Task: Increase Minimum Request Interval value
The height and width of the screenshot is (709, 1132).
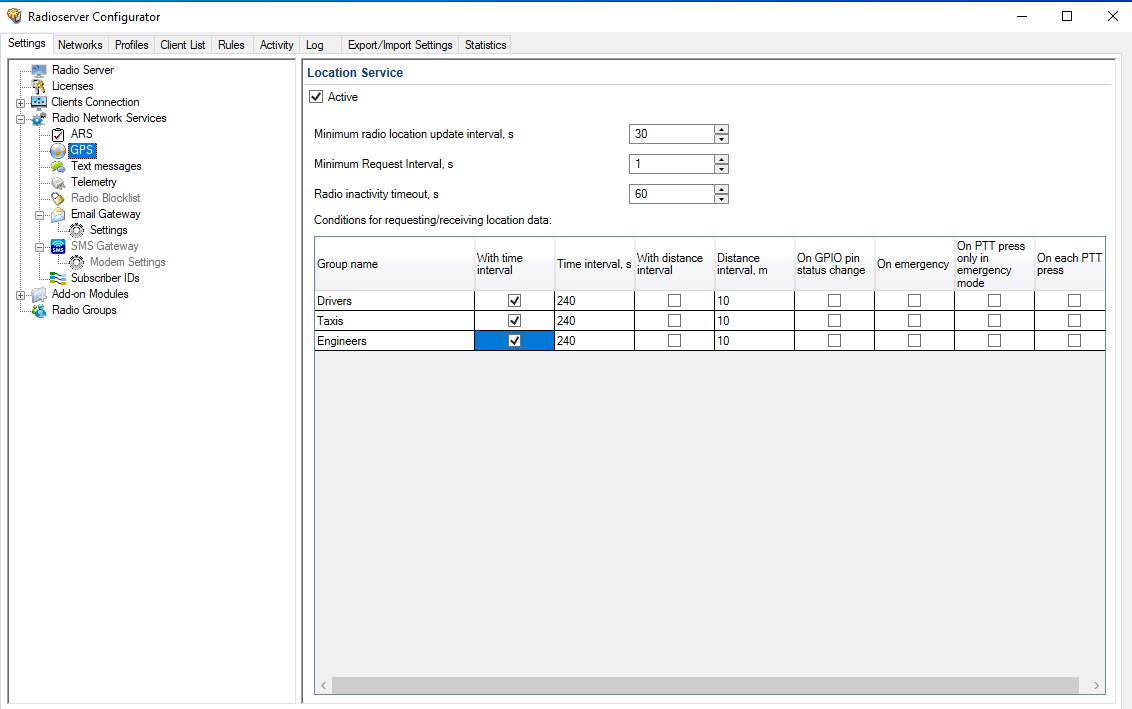Action: point(721,160)
